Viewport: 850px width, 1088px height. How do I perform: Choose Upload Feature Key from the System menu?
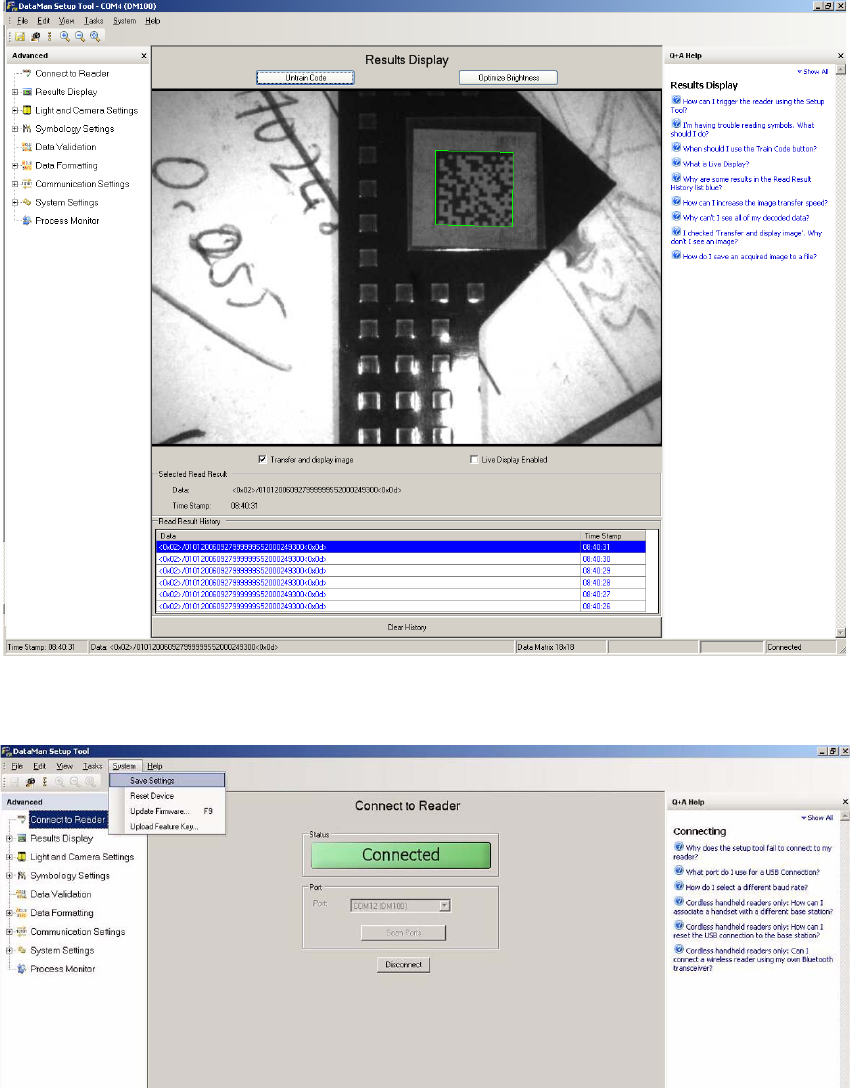click(x=167, y=826)
